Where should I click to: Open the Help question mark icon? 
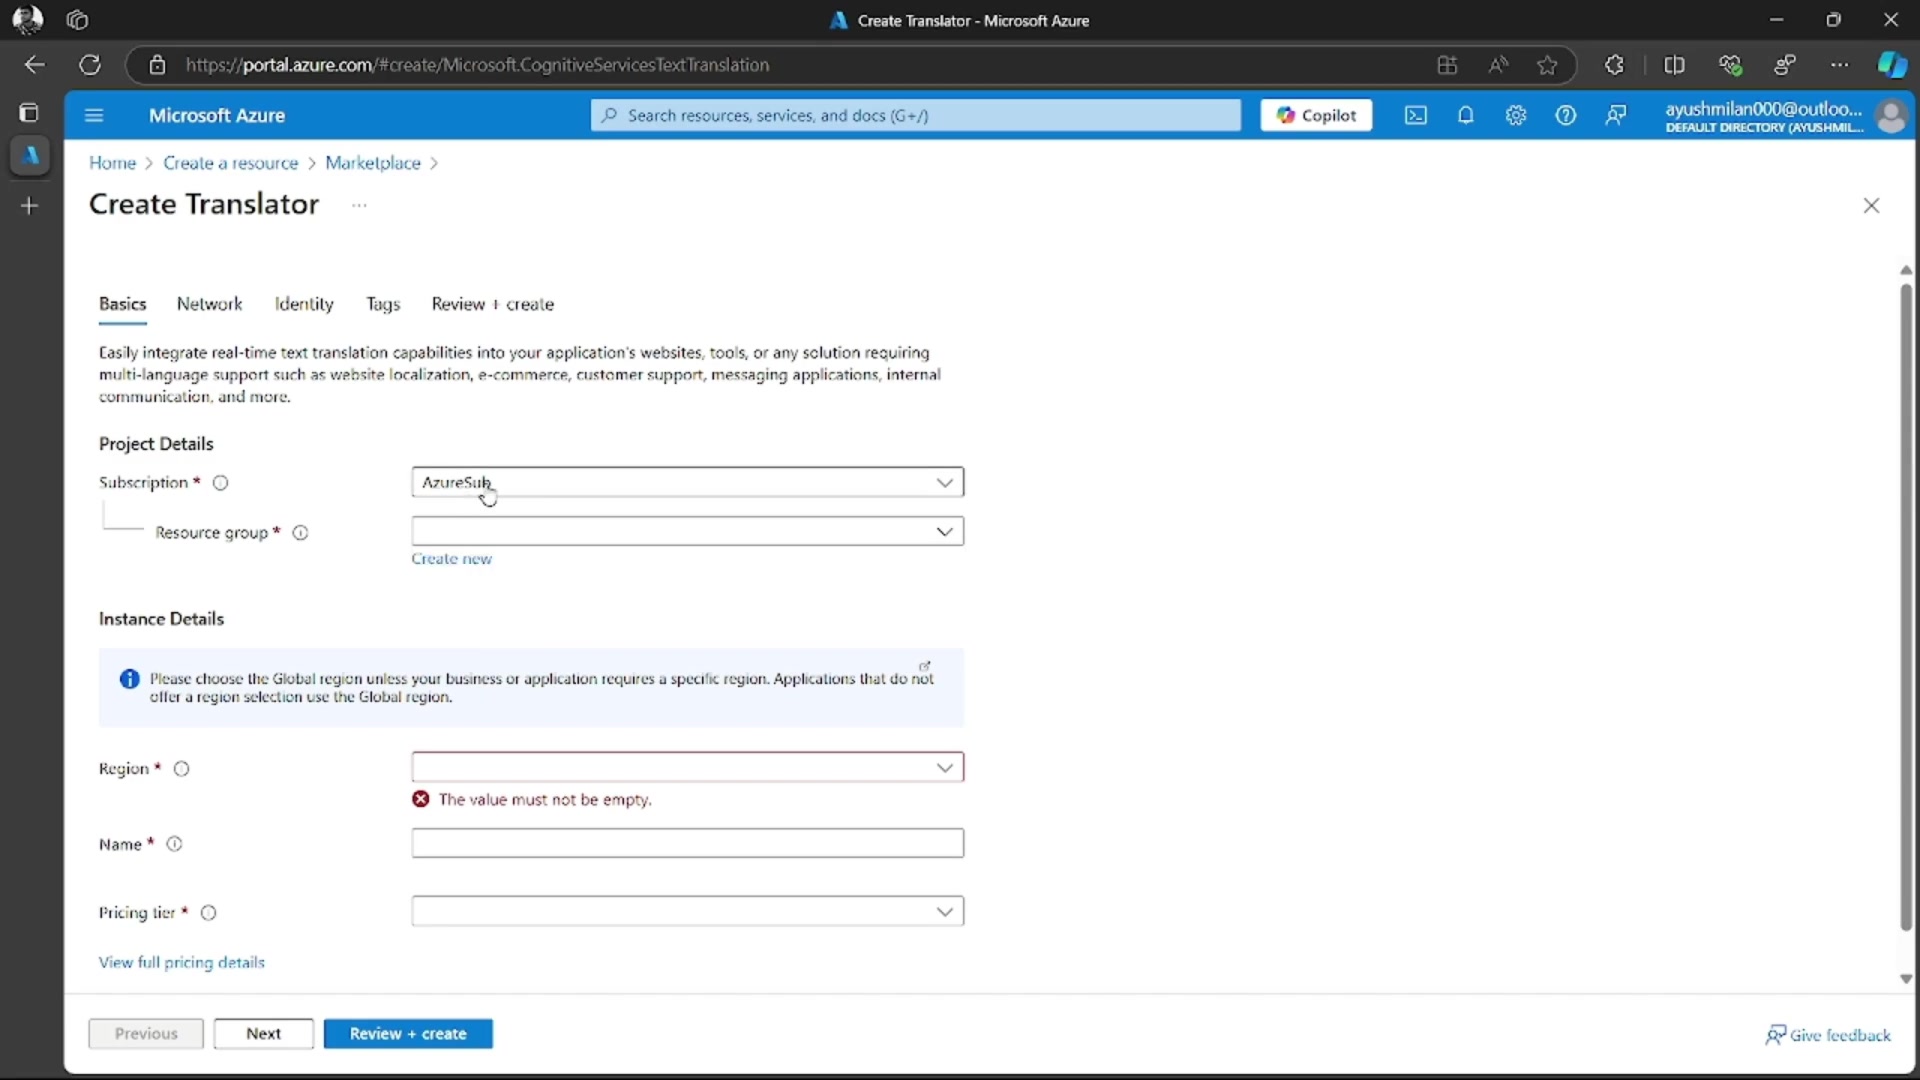(1565, 115)
